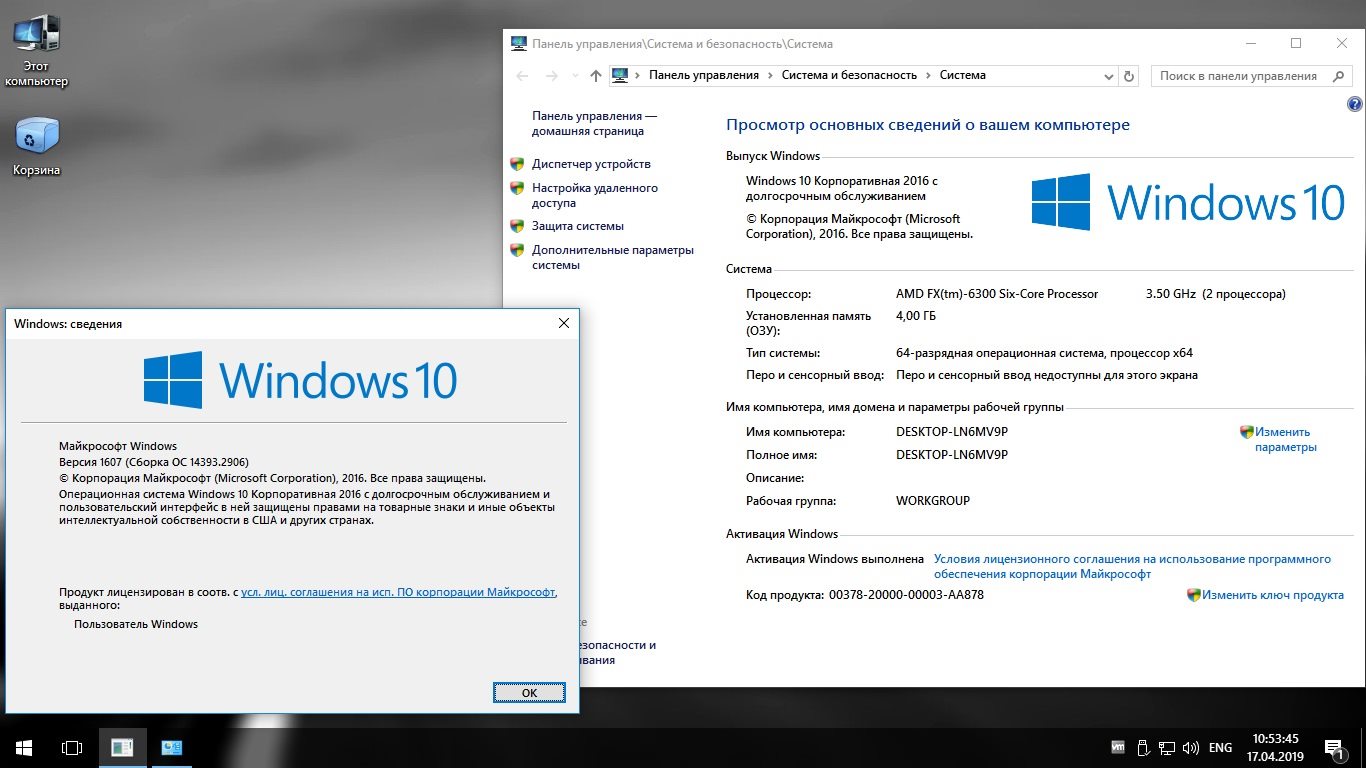The height and width of the screenshot is (768, 1366).
Task: Click 'Пользователь Windows' text in dialog
Action: pyautogui.click(x=136, y=624)
